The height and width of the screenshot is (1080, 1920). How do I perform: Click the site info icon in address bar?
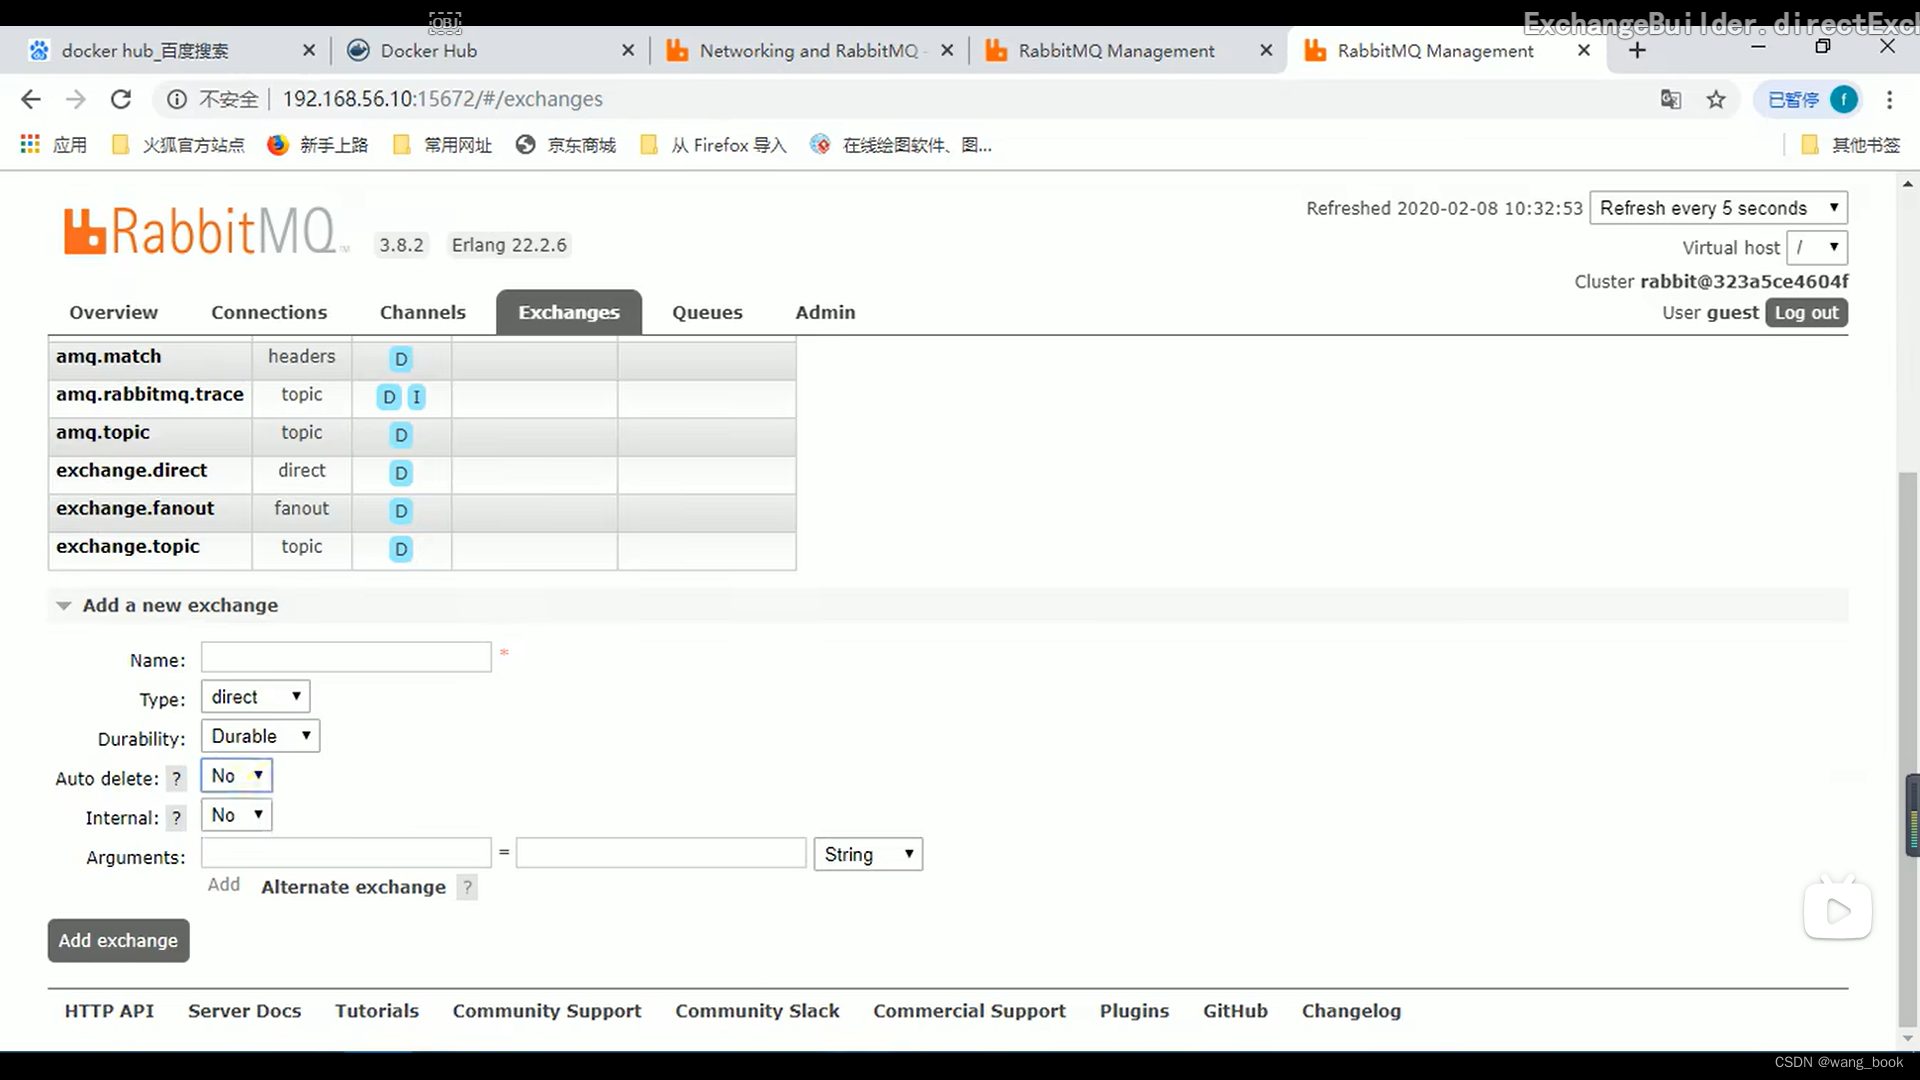coord(177,99)
